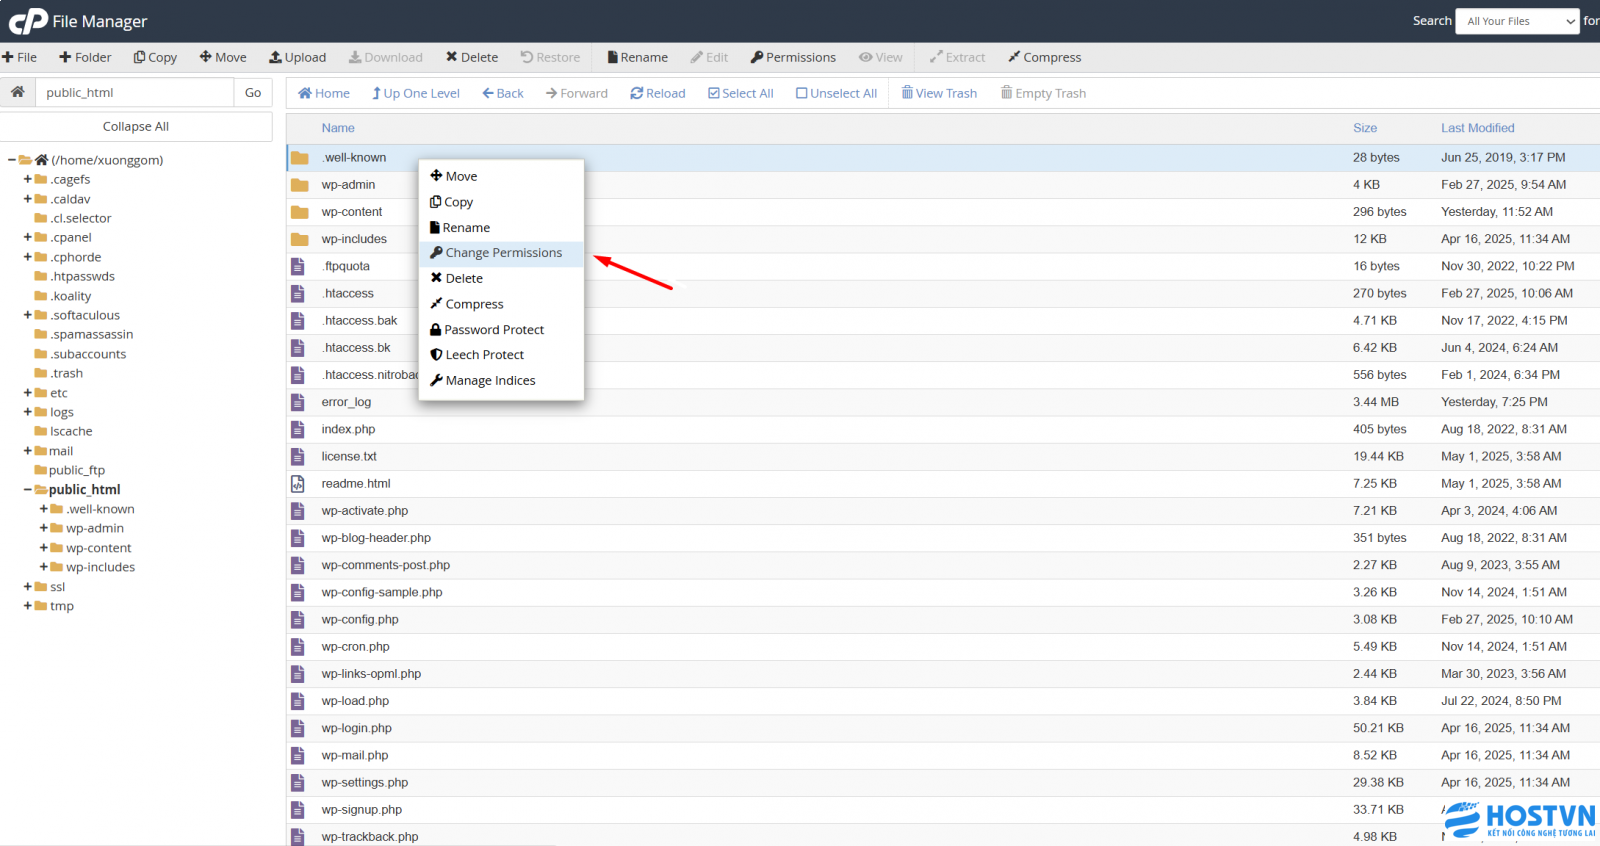Create a new folder with + Folder
Screen dimensions: 1600x846
85,57
